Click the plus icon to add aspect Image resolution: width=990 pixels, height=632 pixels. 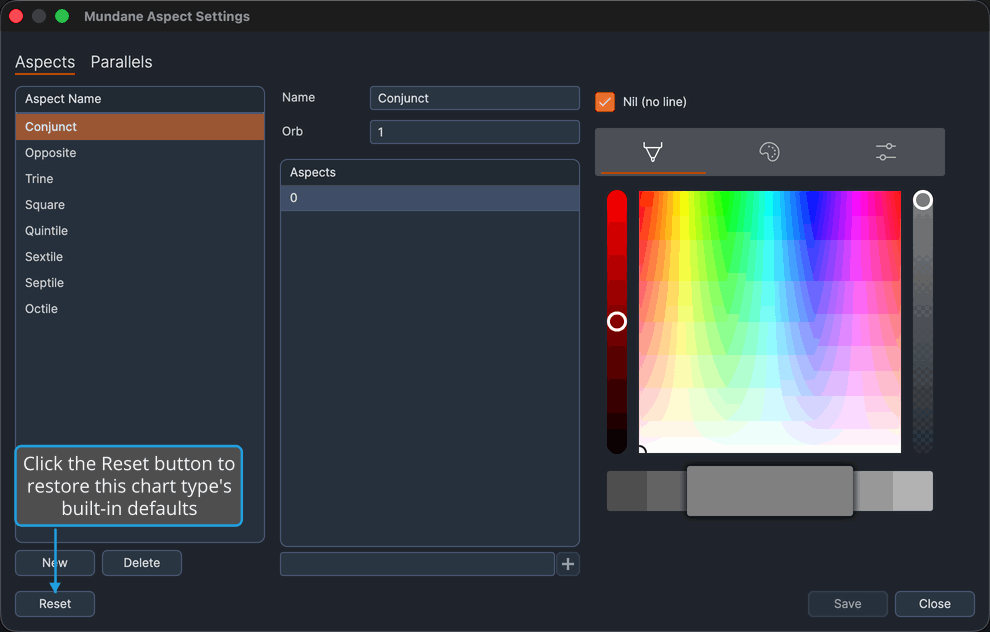(568, 564)
